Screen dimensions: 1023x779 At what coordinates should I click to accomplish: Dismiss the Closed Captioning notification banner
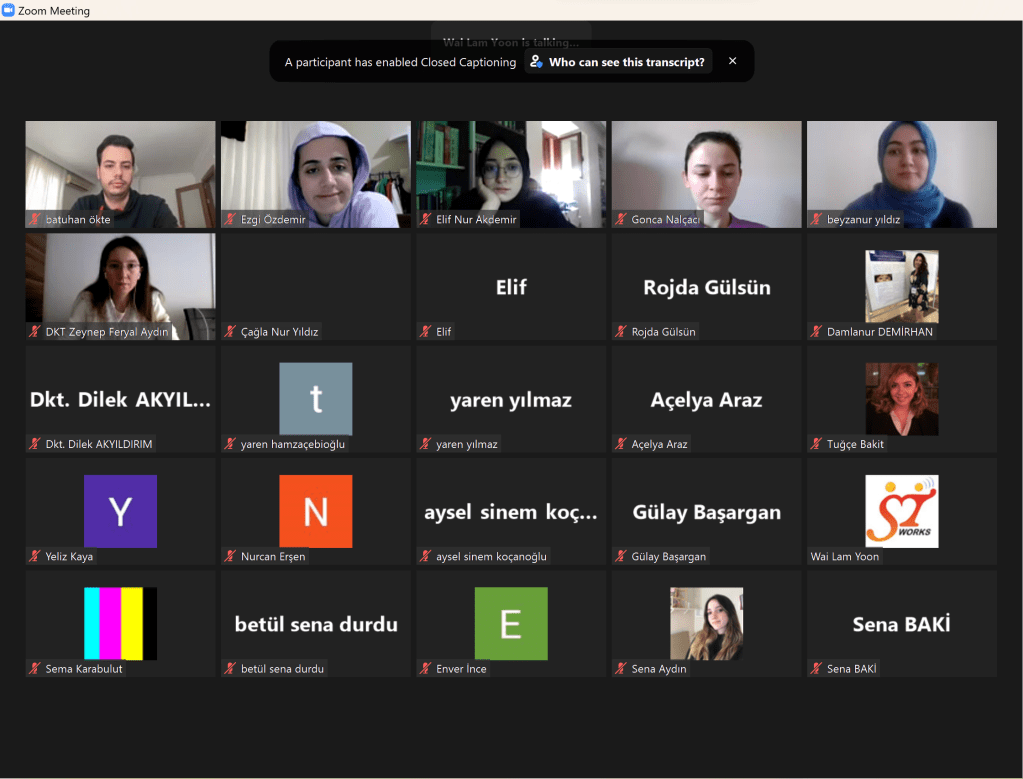pyautogui.click(x=732, y=61)
